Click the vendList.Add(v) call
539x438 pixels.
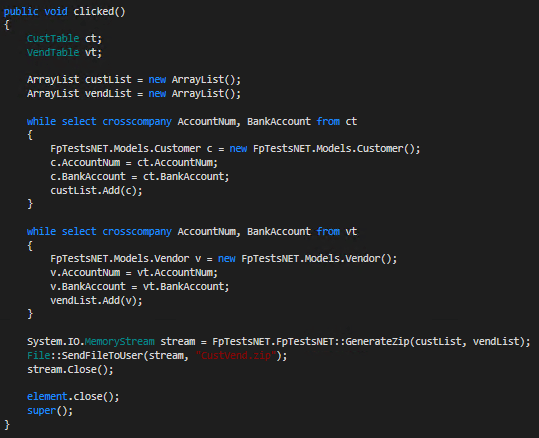(x=96, y=300)
